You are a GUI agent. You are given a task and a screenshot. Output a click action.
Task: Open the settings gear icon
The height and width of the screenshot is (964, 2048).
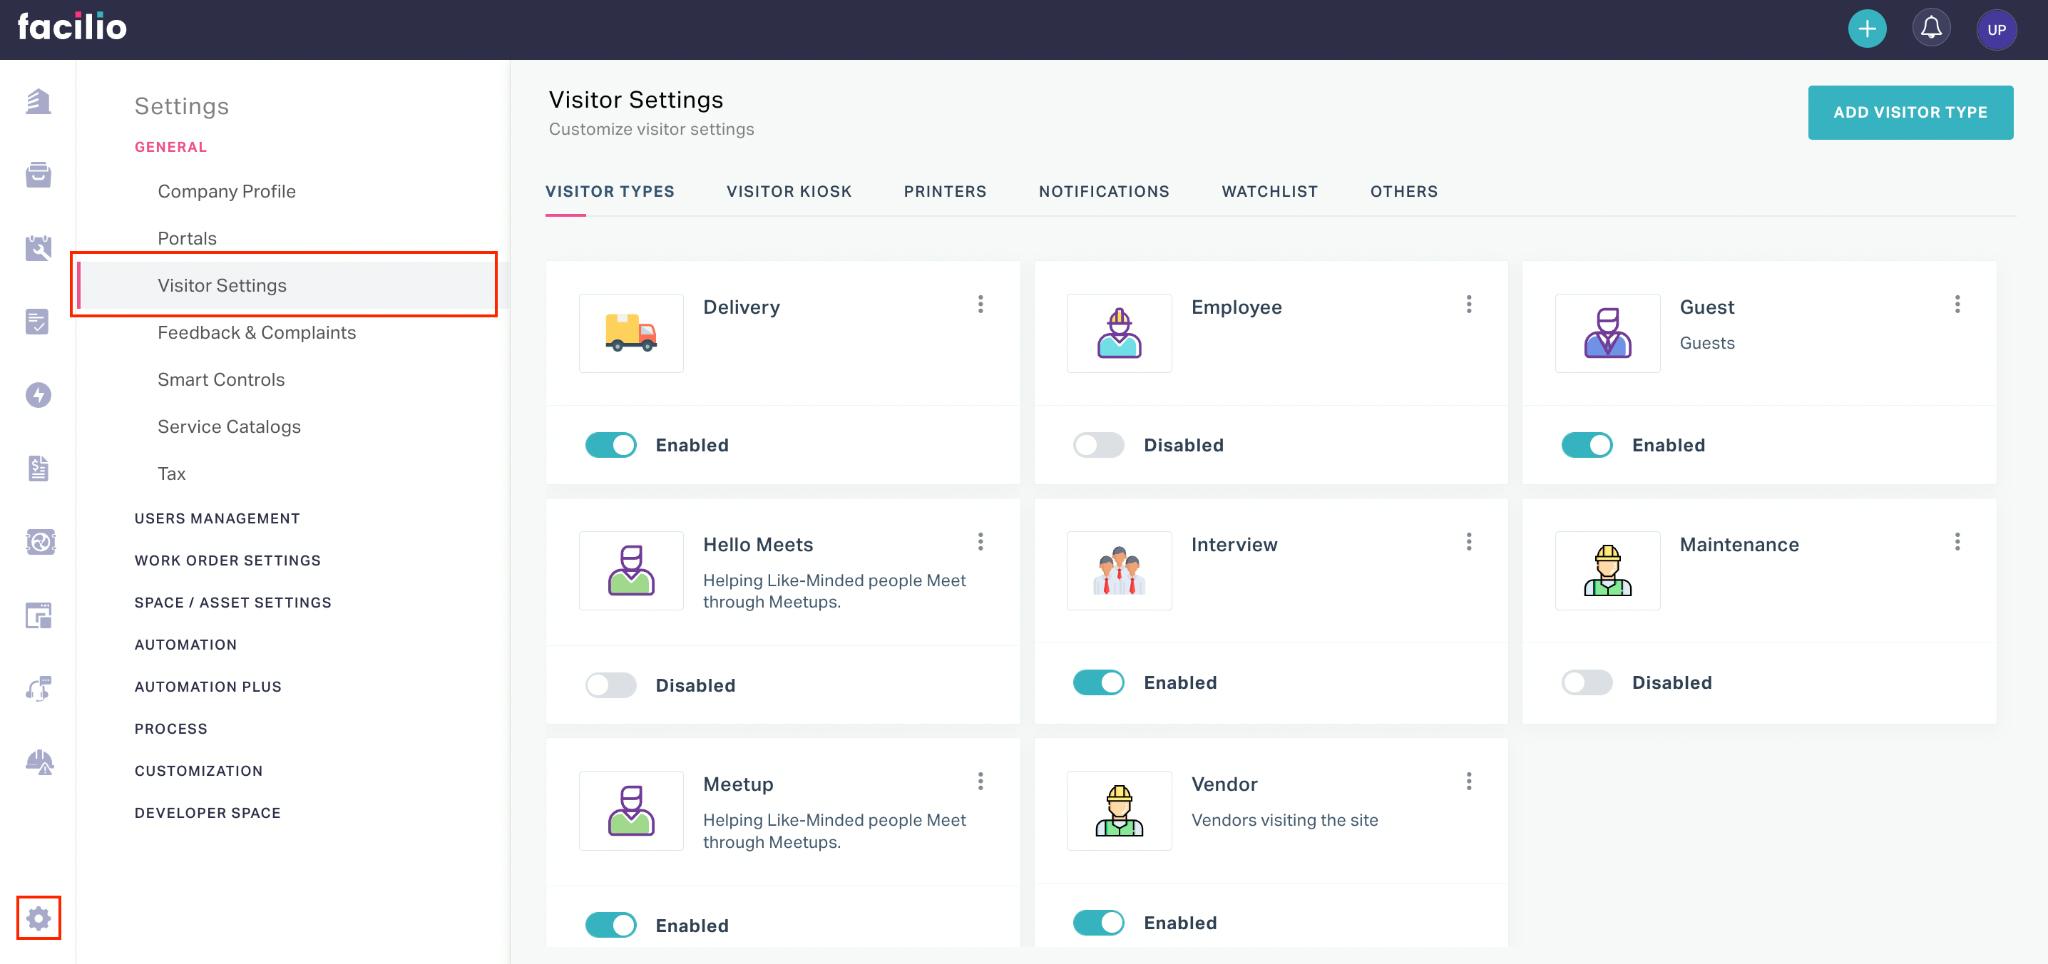pos(38,918)
